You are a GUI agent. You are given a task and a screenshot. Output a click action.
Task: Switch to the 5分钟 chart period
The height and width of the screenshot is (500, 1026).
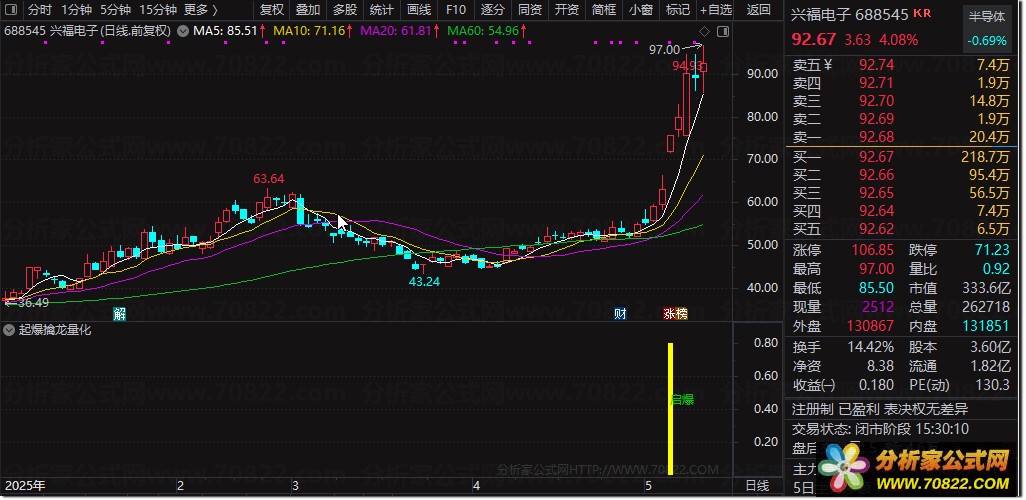click(116, 10)
